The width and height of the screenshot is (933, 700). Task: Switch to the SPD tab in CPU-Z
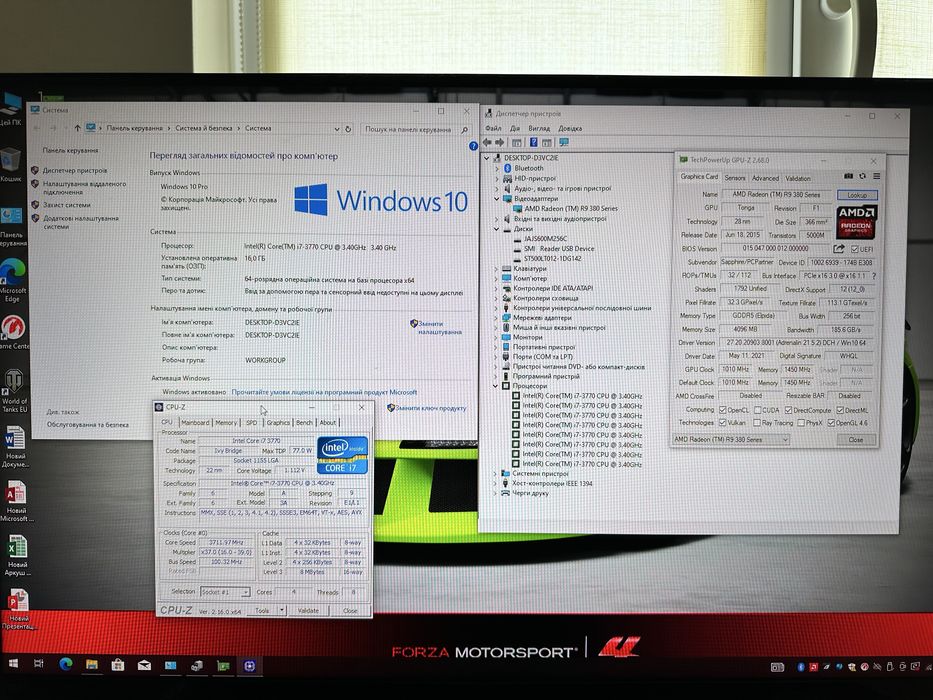tap(252, 423)
